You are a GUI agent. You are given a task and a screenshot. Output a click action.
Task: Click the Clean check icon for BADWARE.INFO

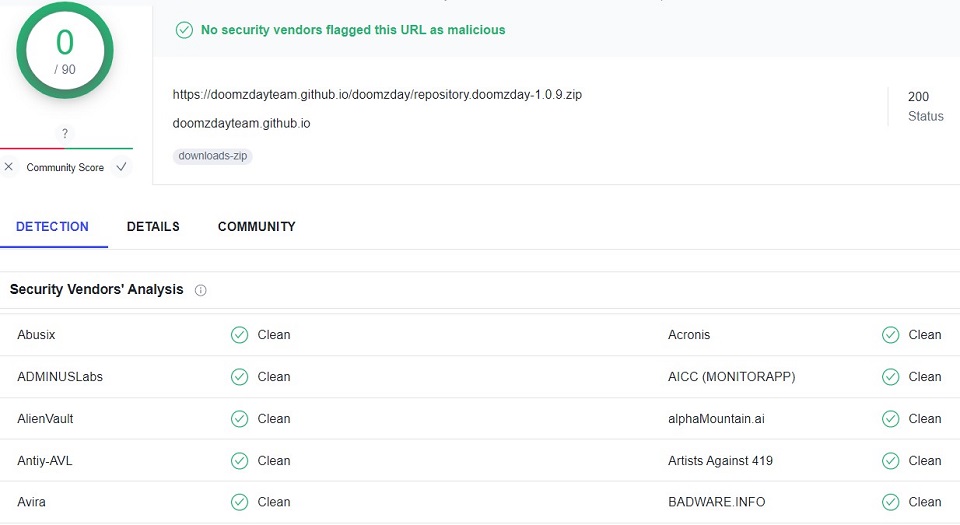890,502
